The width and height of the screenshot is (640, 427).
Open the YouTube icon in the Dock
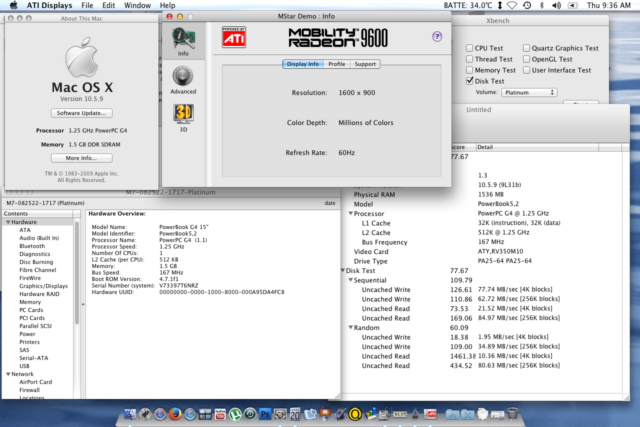(x=220, y=414)
